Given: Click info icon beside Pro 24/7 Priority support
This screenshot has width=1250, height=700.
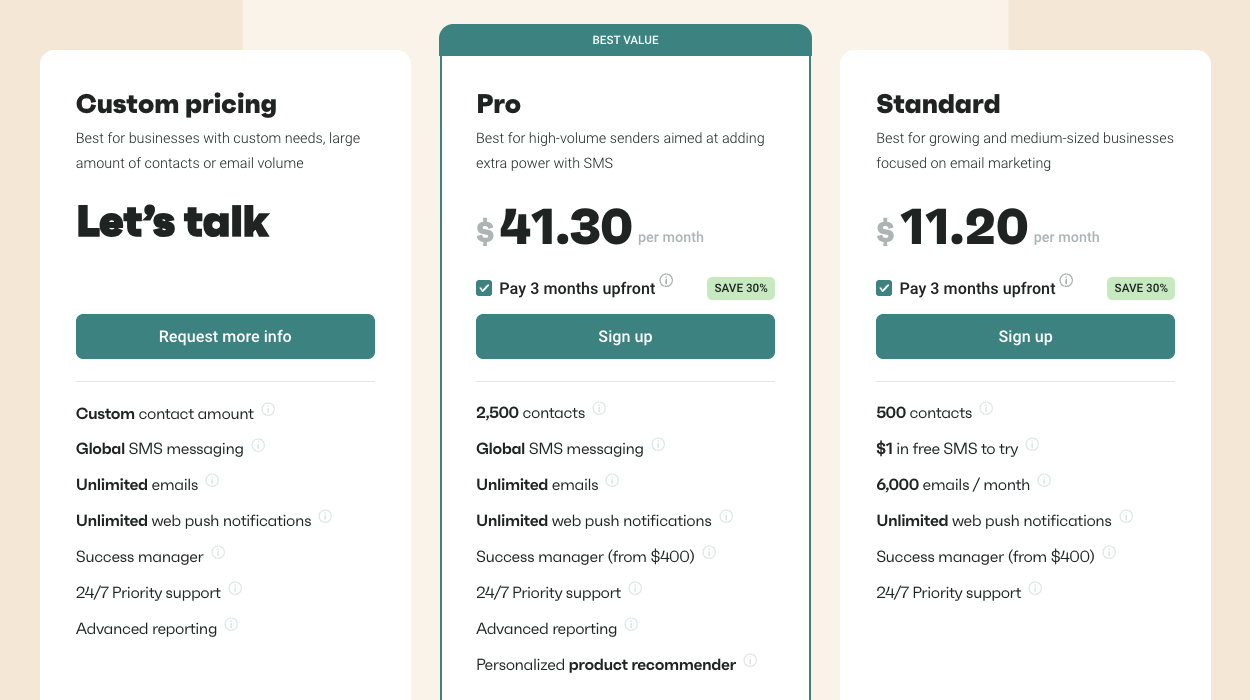Looking at the screenshot, I should pos(635,588).
